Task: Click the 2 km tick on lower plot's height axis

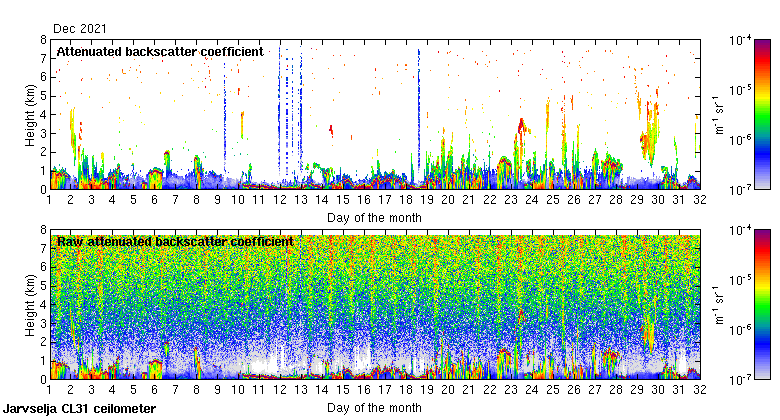Action: (43, 342)
